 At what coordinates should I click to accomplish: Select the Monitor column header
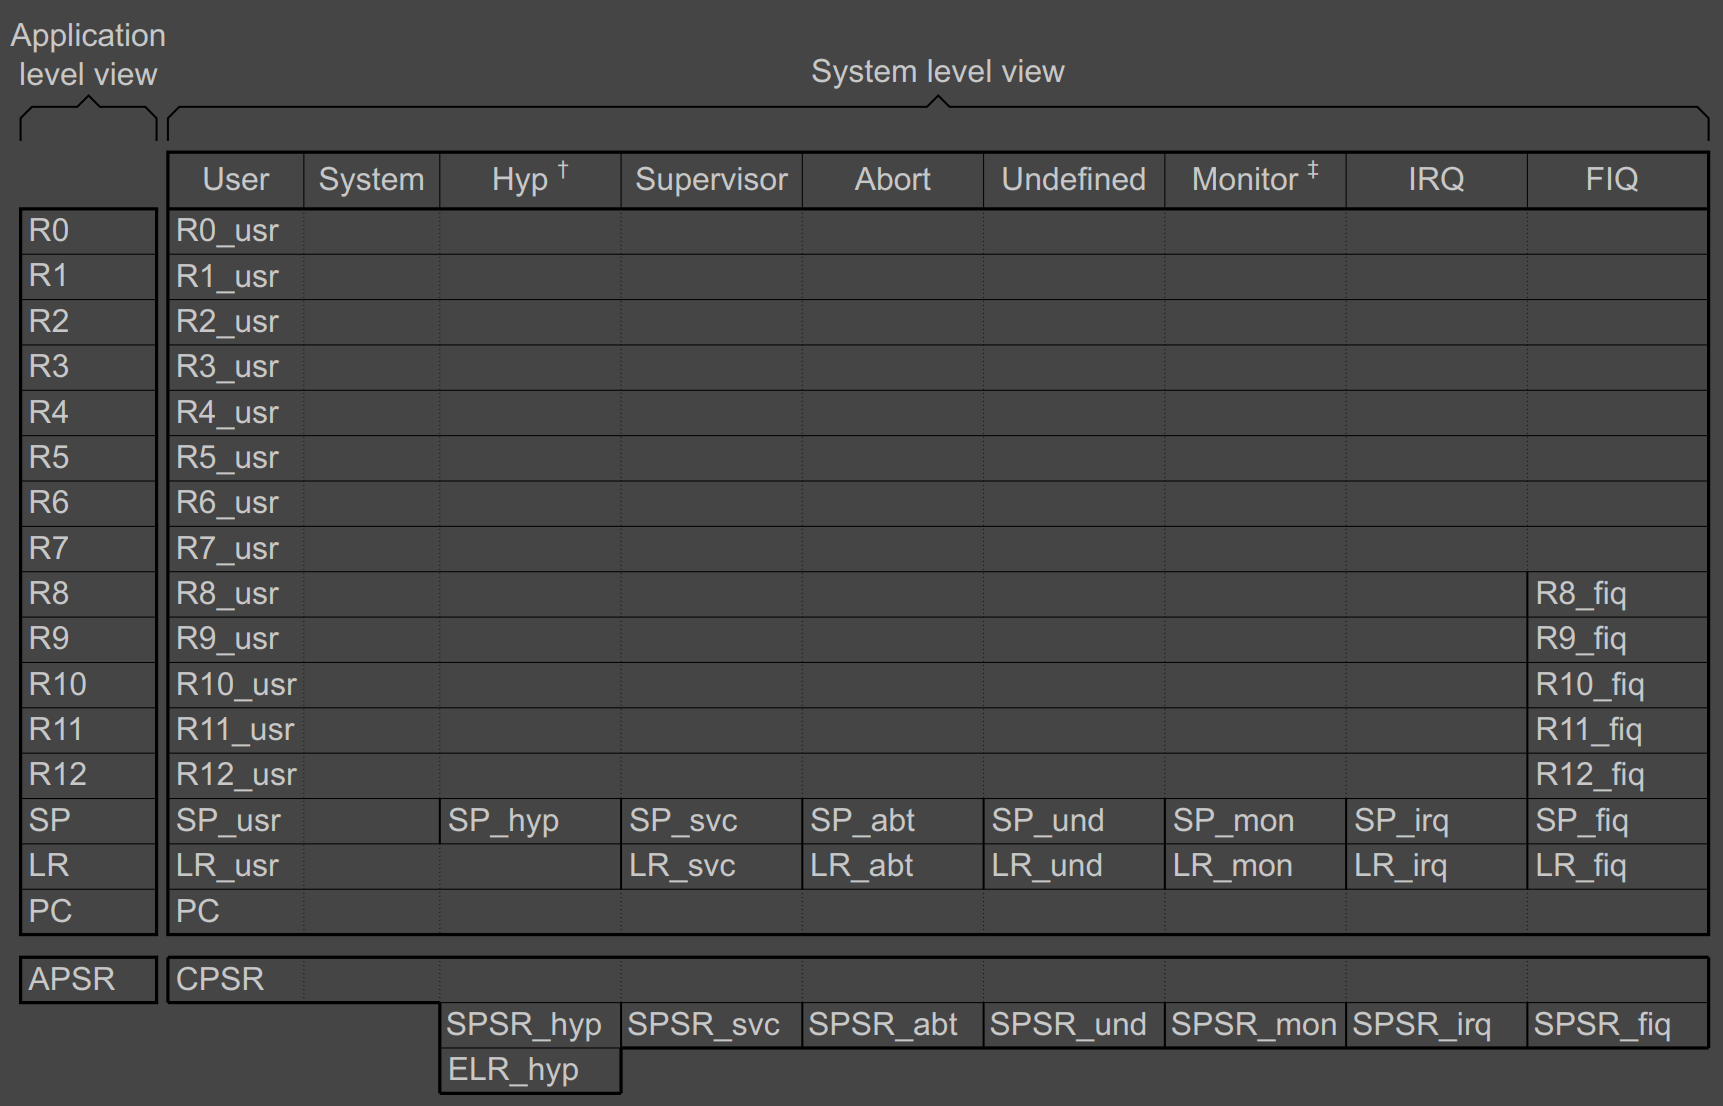pyautogui.click(x=1255, y=180)
